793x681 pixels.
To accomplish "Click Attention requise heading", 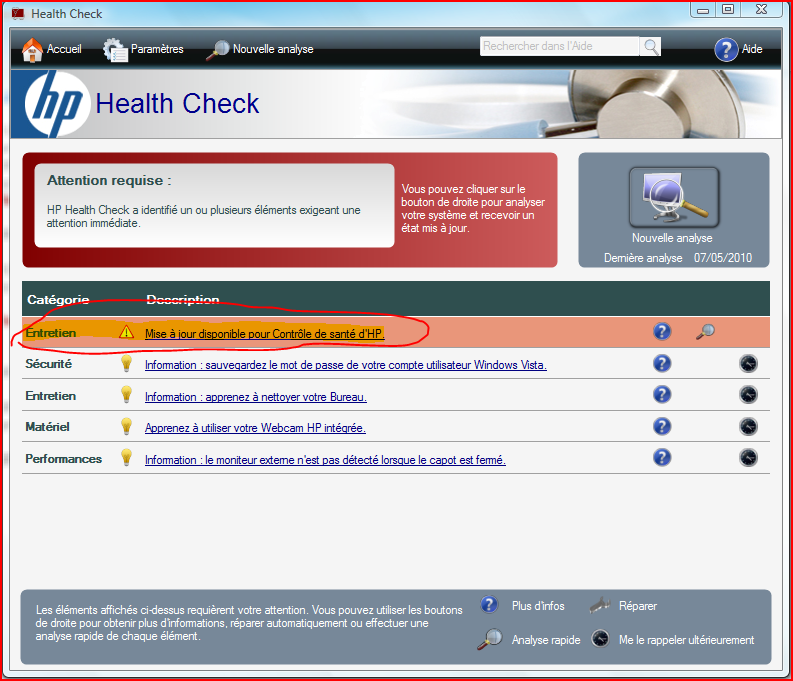I will [x=109, y=180].
